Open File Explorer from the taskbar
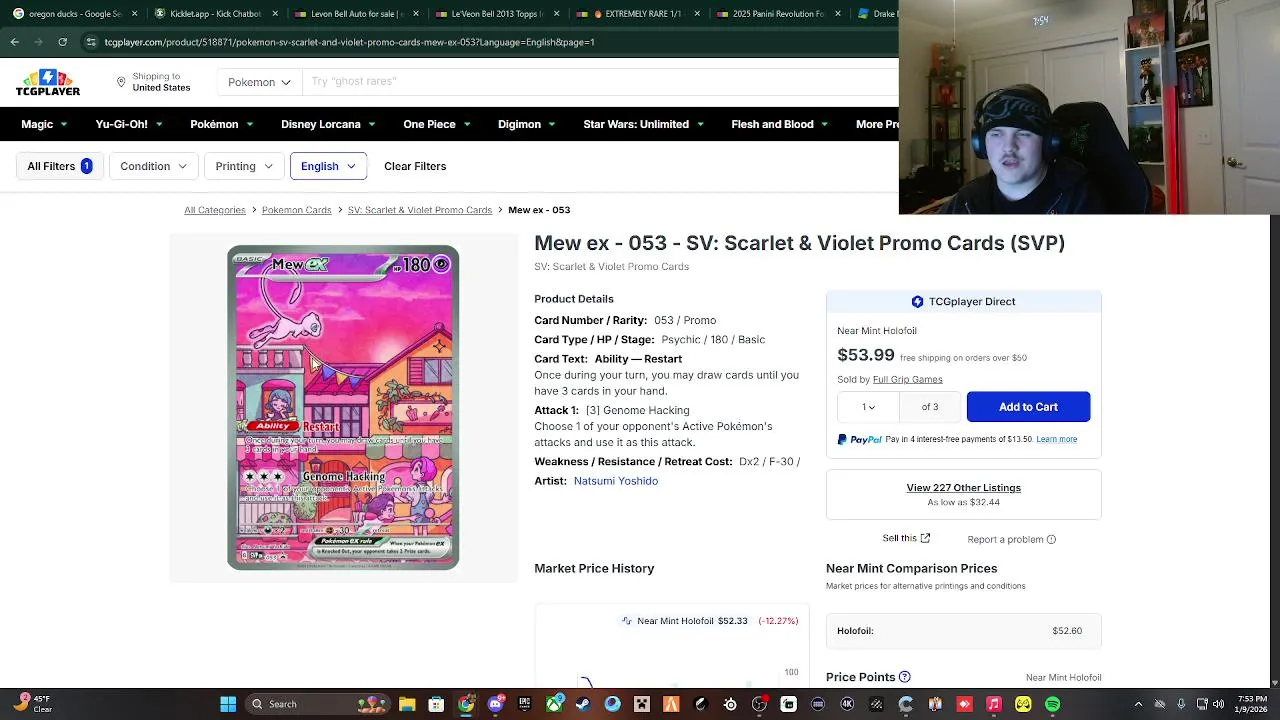The width and height of the screenshot is (1280, 720). [x=407, y=704]
